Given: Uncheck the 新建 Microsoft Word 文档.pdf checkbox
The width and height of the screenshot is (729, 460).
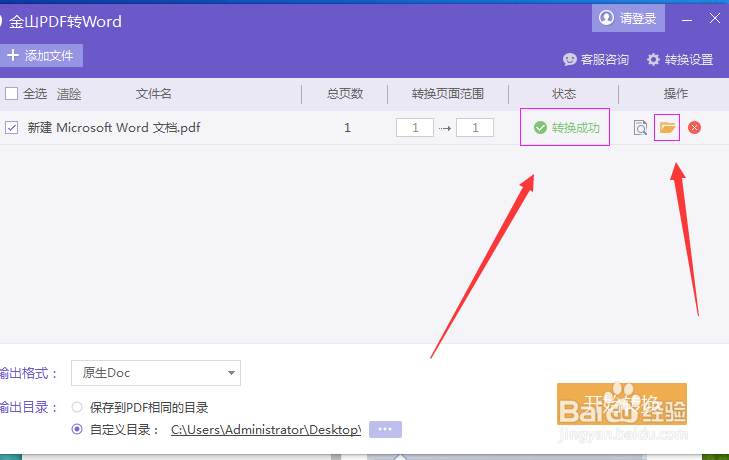Looking at the screenshot, I should [x=12, y=127].
